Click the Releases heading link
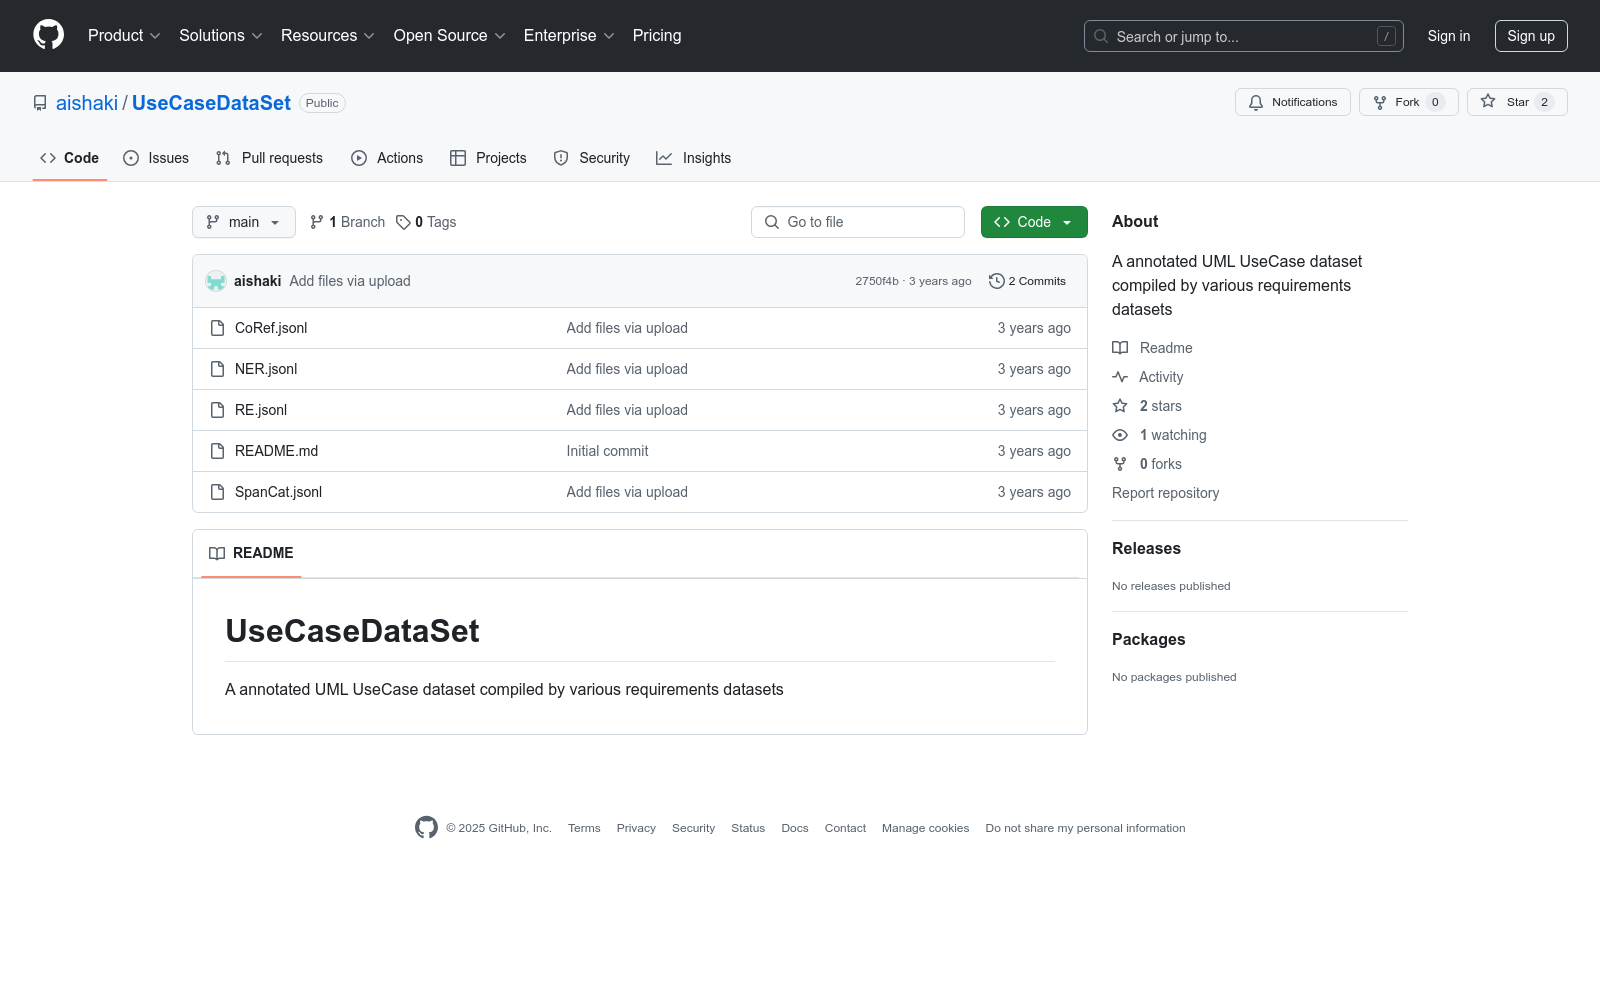 pos(1146,548)
